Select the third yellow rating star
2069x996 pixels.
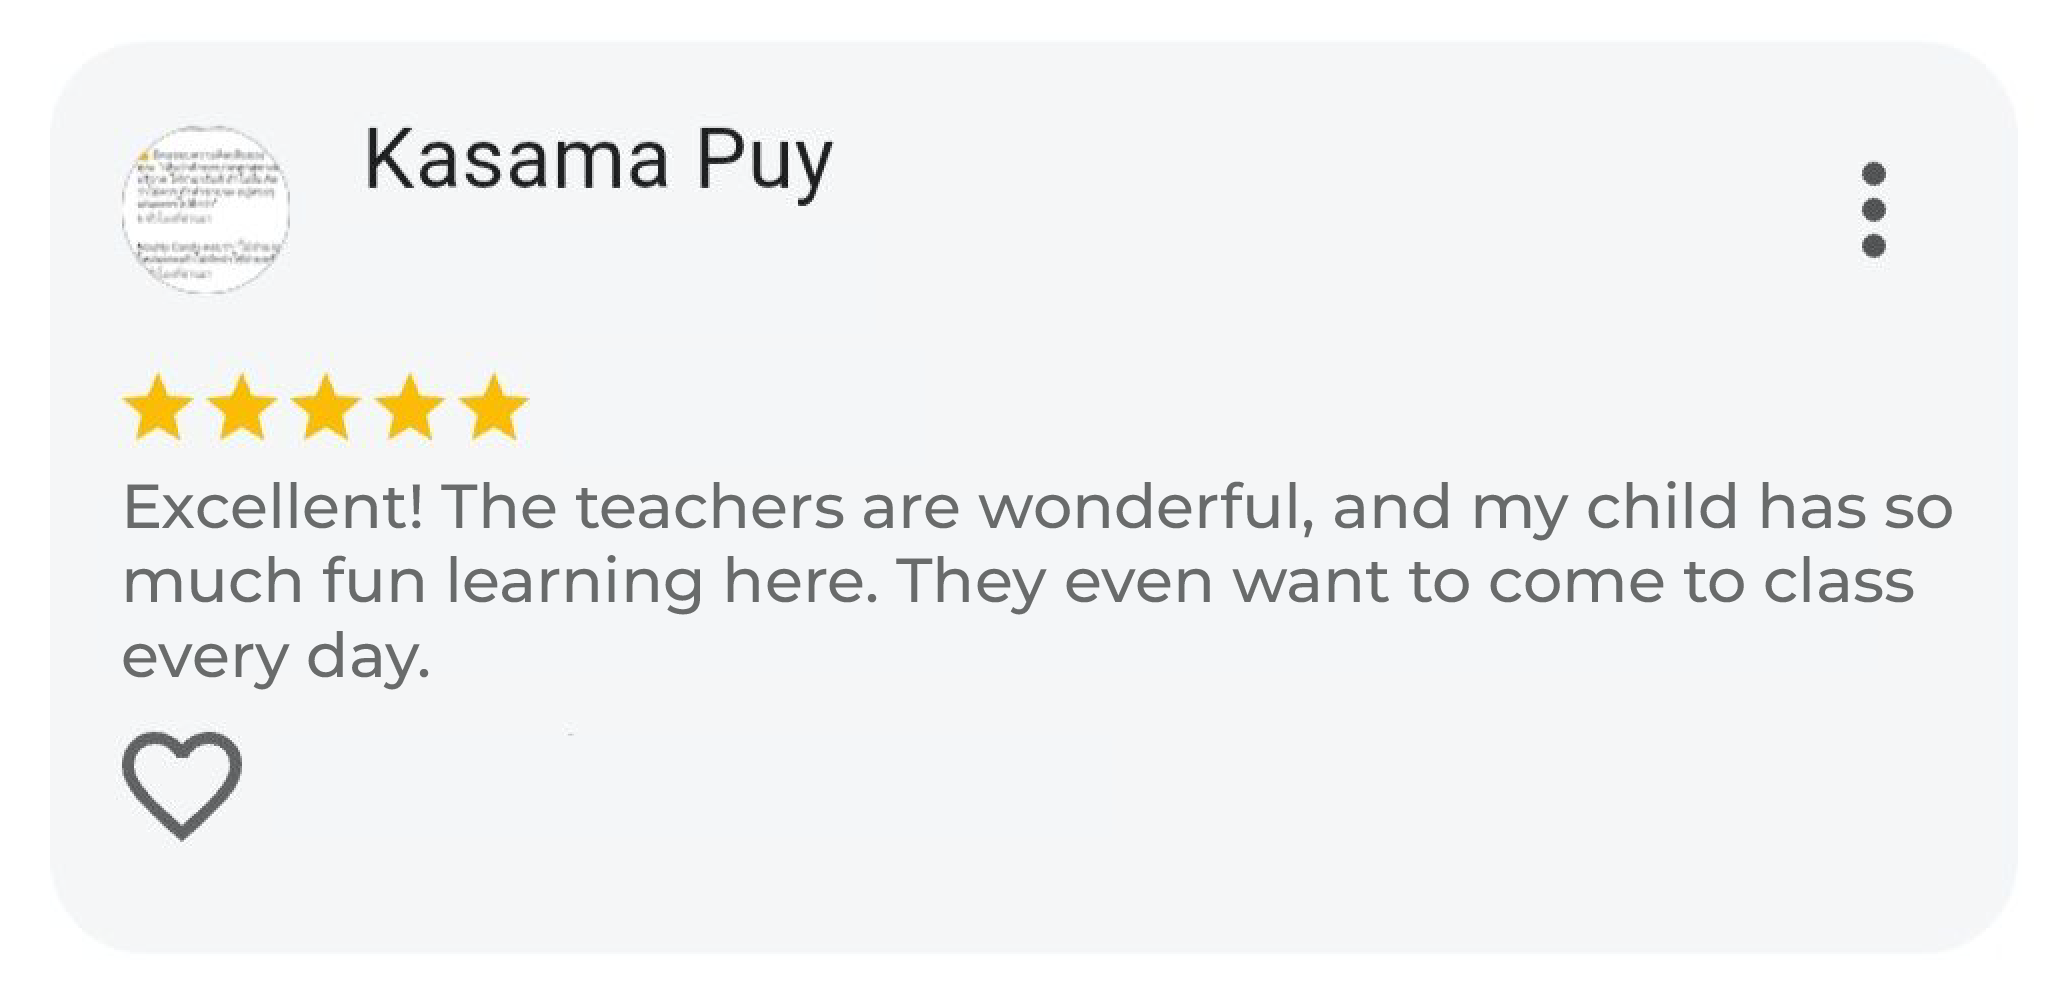326,408
